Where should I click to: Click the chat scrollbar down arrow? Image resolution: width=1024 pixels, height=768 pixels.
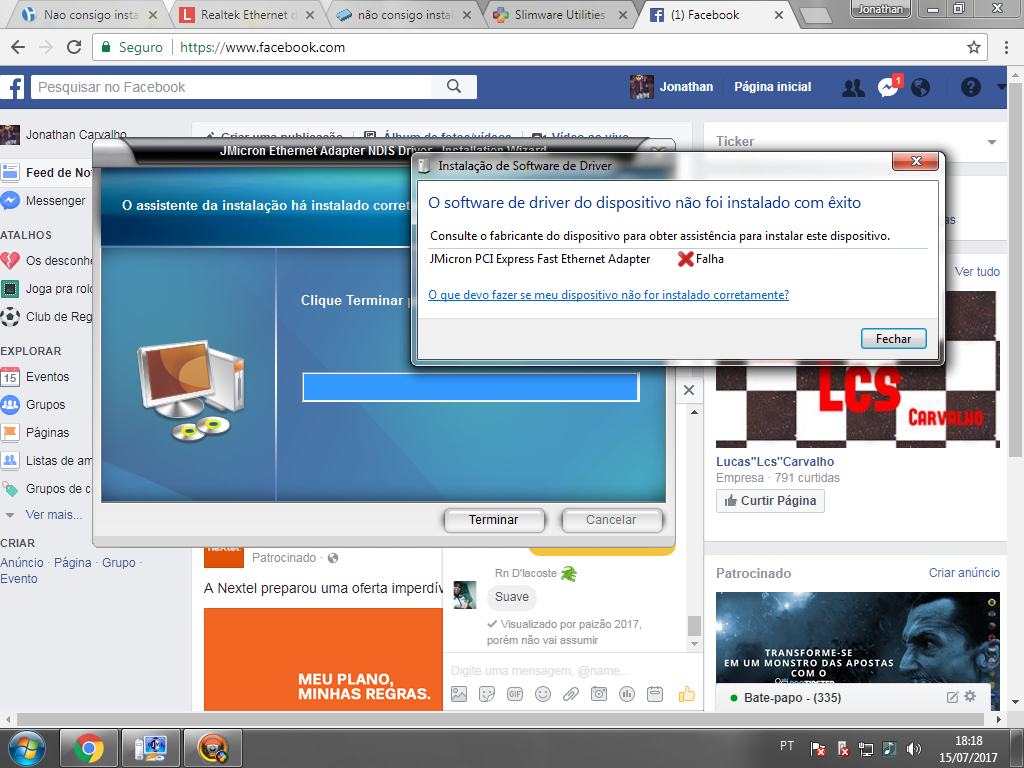point(694,643)
